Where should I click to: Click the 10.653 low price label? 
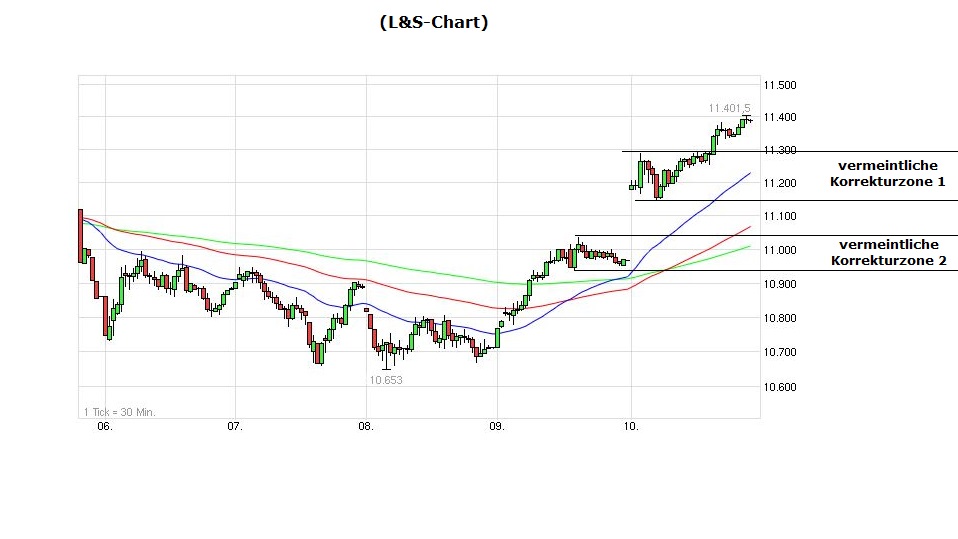tap(386, 380)
